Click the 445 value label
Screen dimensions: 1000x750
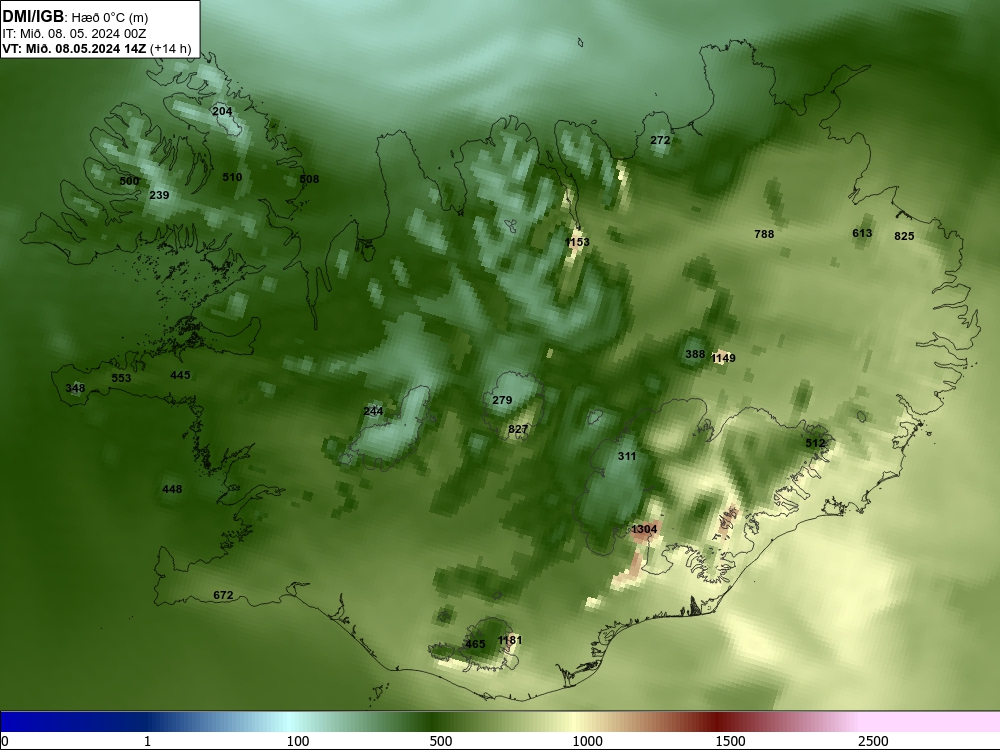(x=180, y=375)
